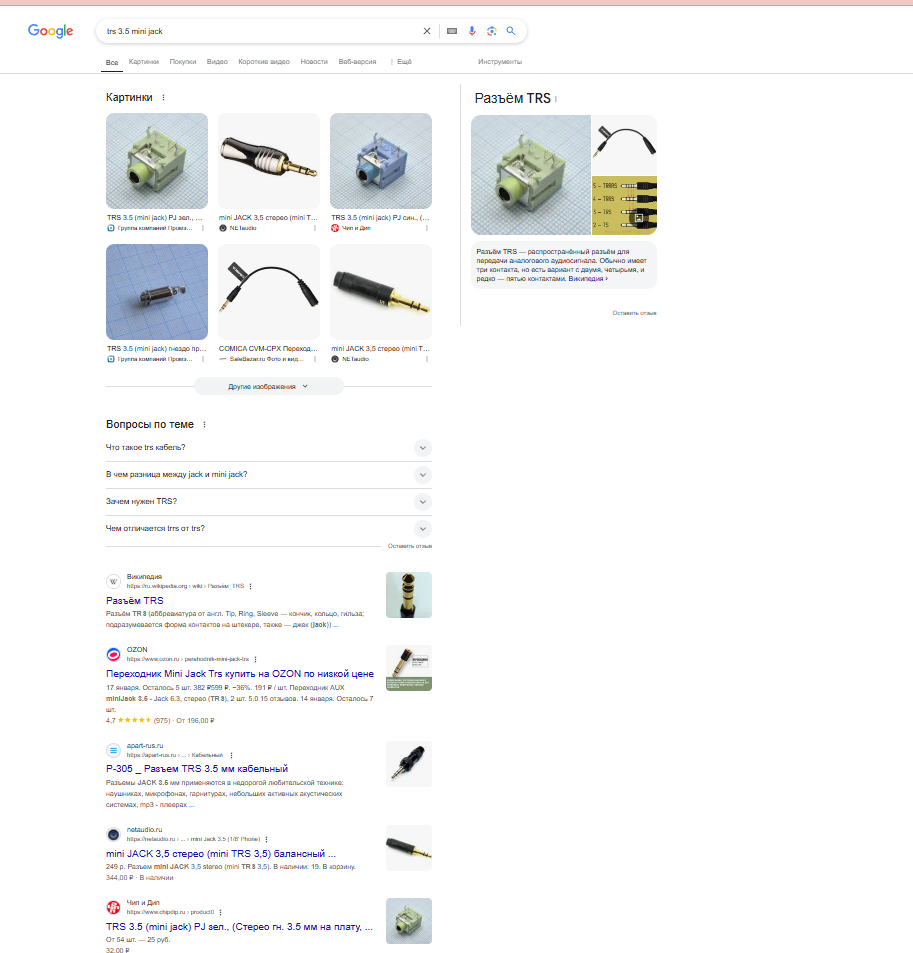The width and height of the screenshot is (913, 953).
Task: Open blue TRS 3.5 PJ син. image
Action: 381,161
